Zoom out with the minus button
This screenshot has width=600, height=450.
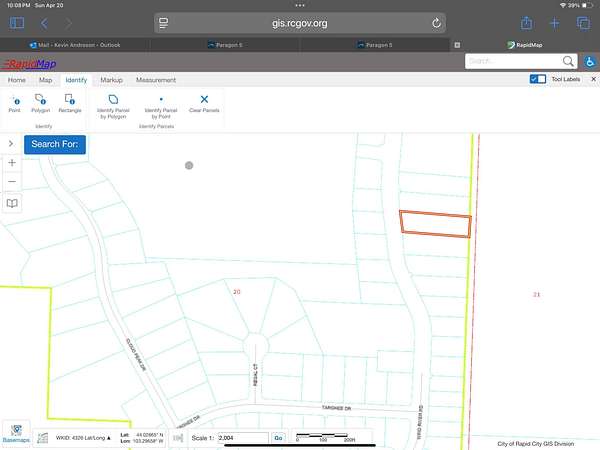click(12, 181)
